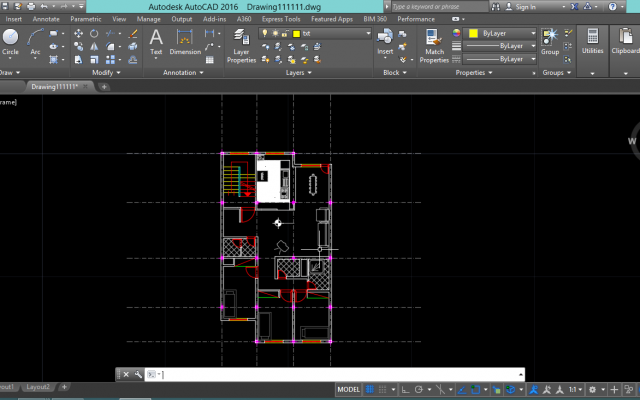Activate the Erase tool
This screenshot has height=400, width=640.
pos(133,33)
